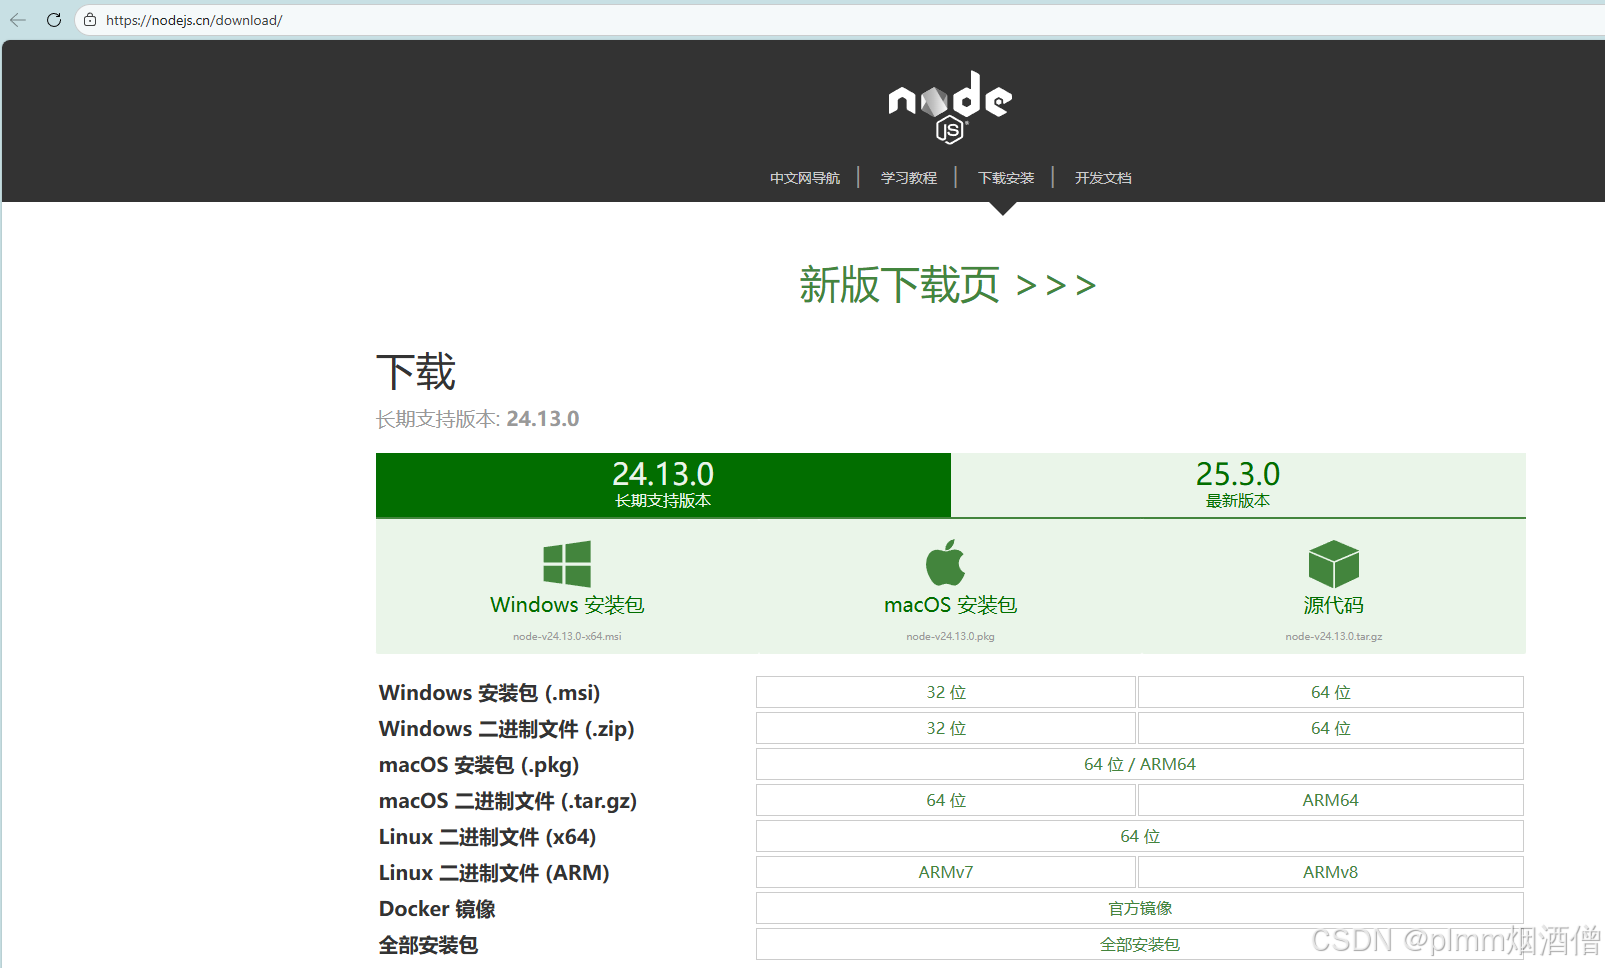Open the 学习教程 nav item
The height and width of the screenshot is (968, 1605).
tap(909, 178)
